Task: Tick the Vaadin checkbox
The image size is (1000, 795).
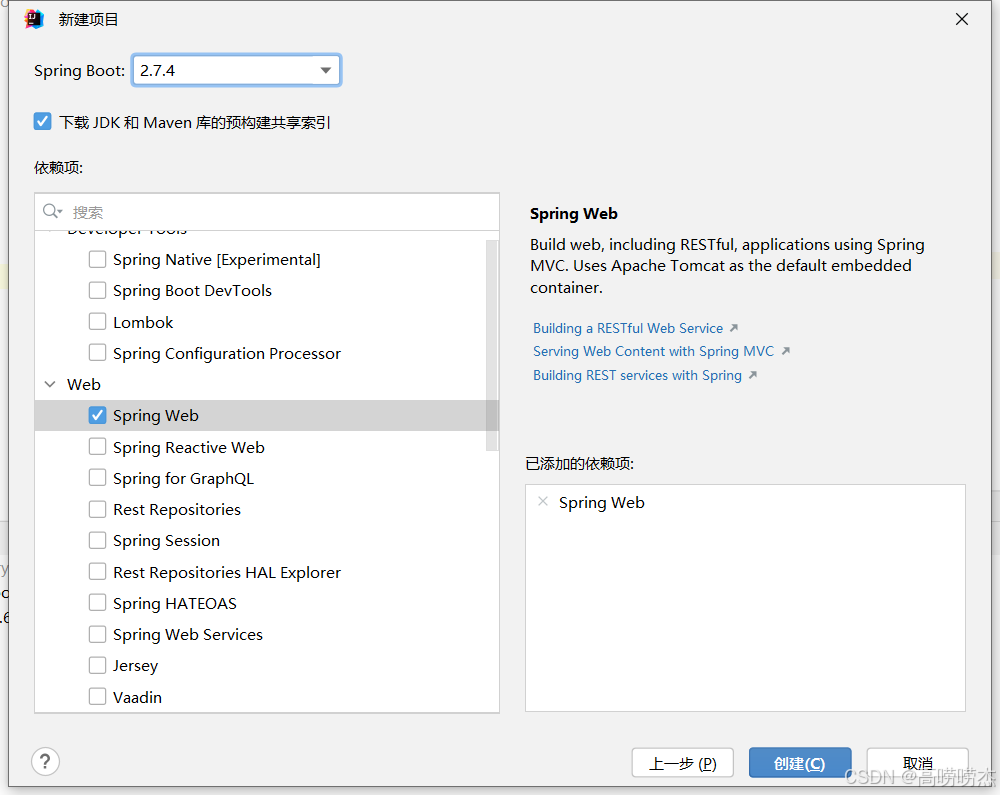Action: click(98, 696)
